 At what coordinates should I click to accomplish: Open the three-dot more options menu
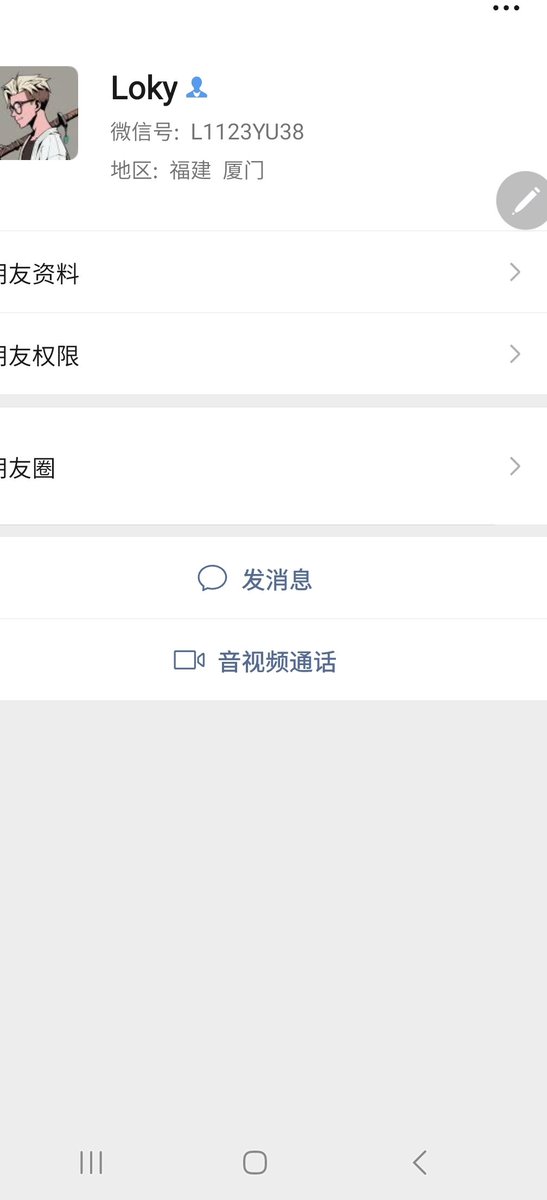[506, 8]
